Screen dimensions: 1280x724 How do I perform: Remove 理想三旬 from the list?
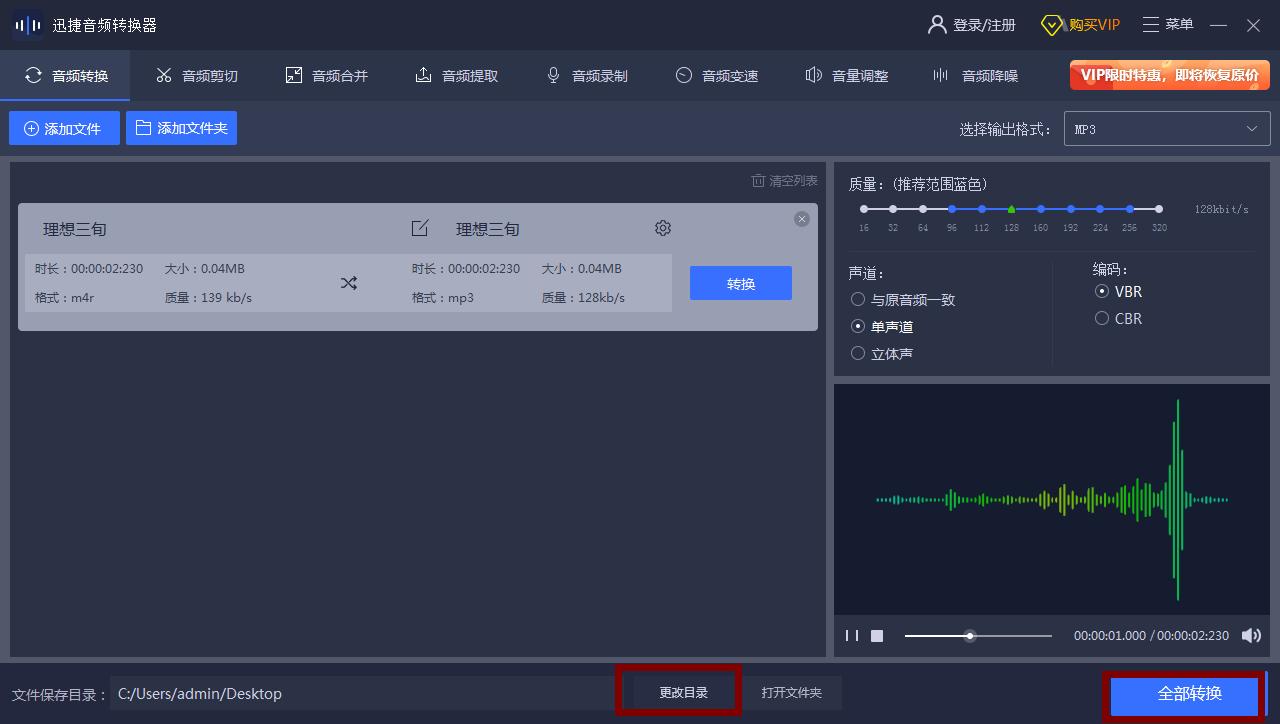tap(801, 218)
